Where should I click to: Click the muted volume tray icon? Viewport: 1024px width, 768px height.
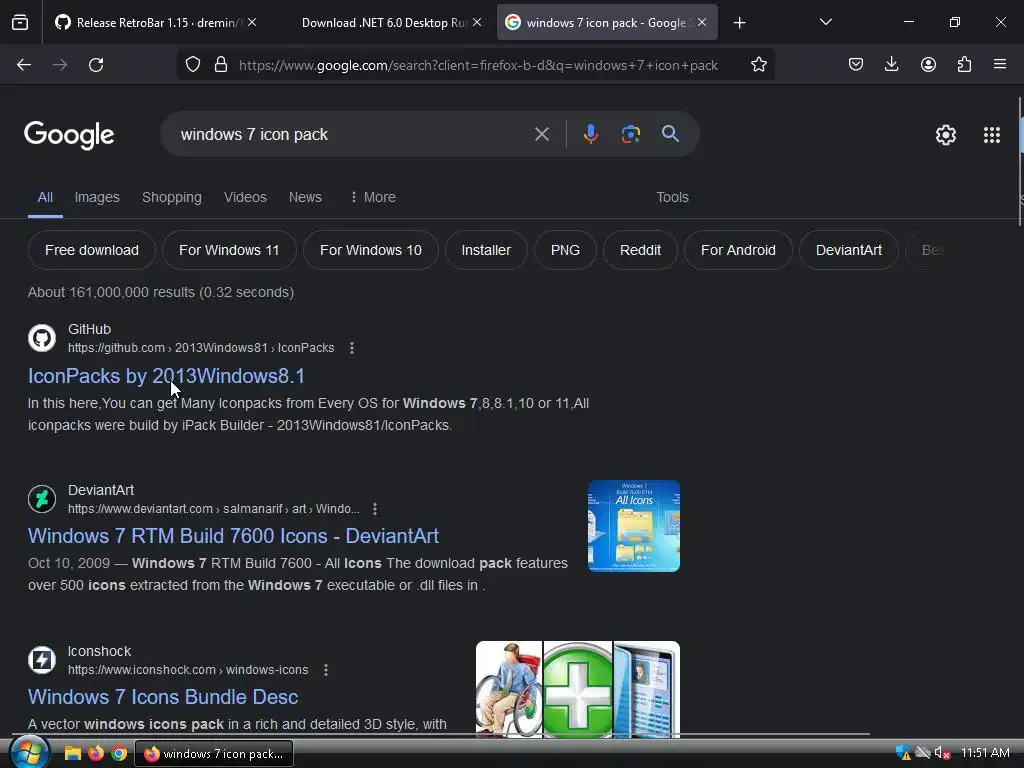(942, 753)
